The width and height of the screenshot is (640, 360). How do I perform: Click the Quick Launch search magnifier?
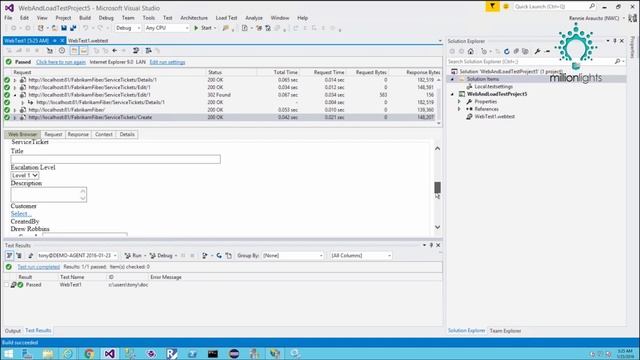pos(592,6)
